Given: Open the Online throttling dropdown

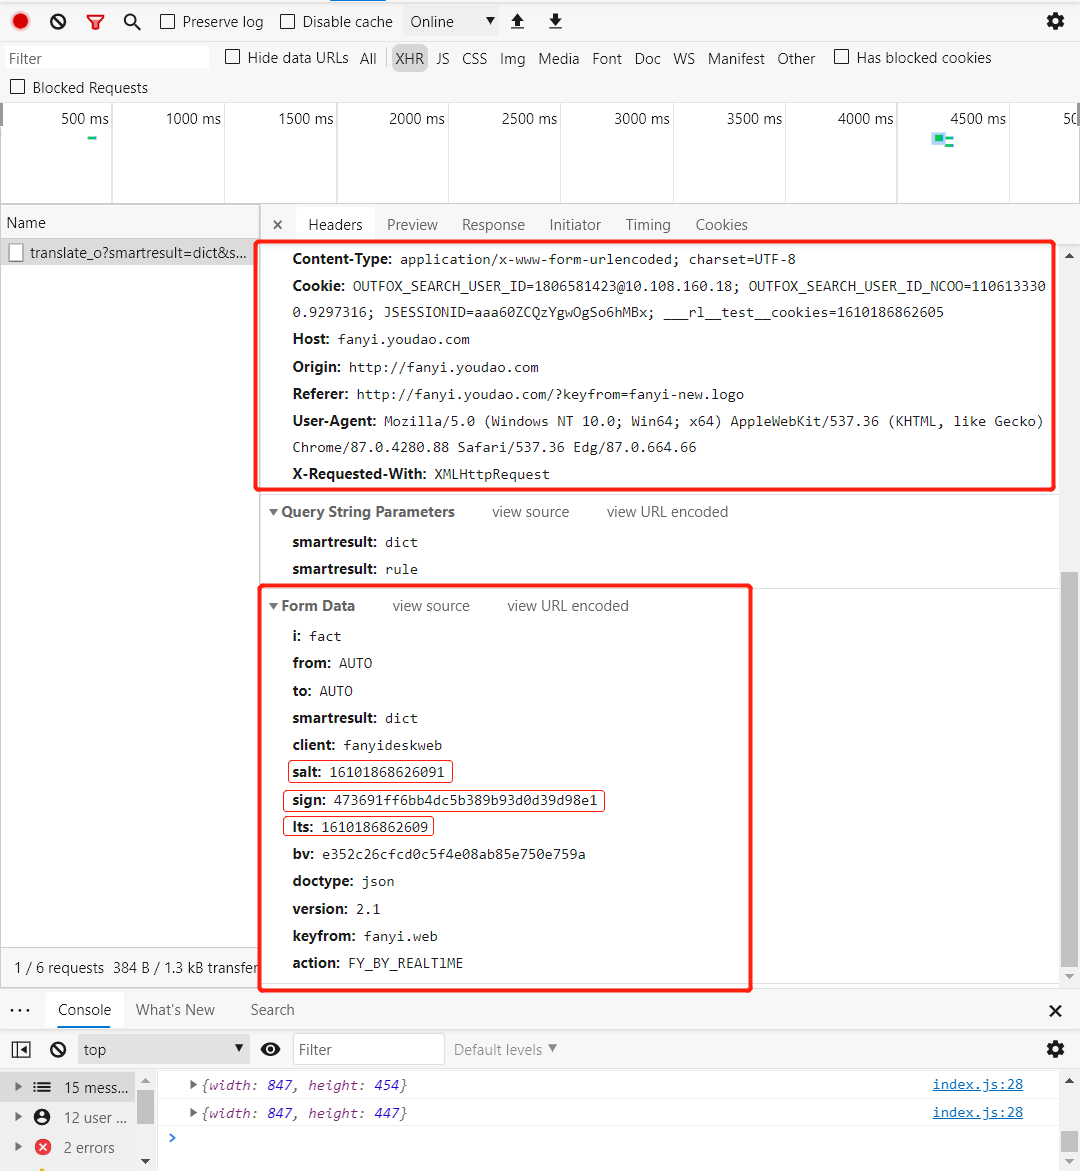Looking at the screenshot, I should point(451,22).
